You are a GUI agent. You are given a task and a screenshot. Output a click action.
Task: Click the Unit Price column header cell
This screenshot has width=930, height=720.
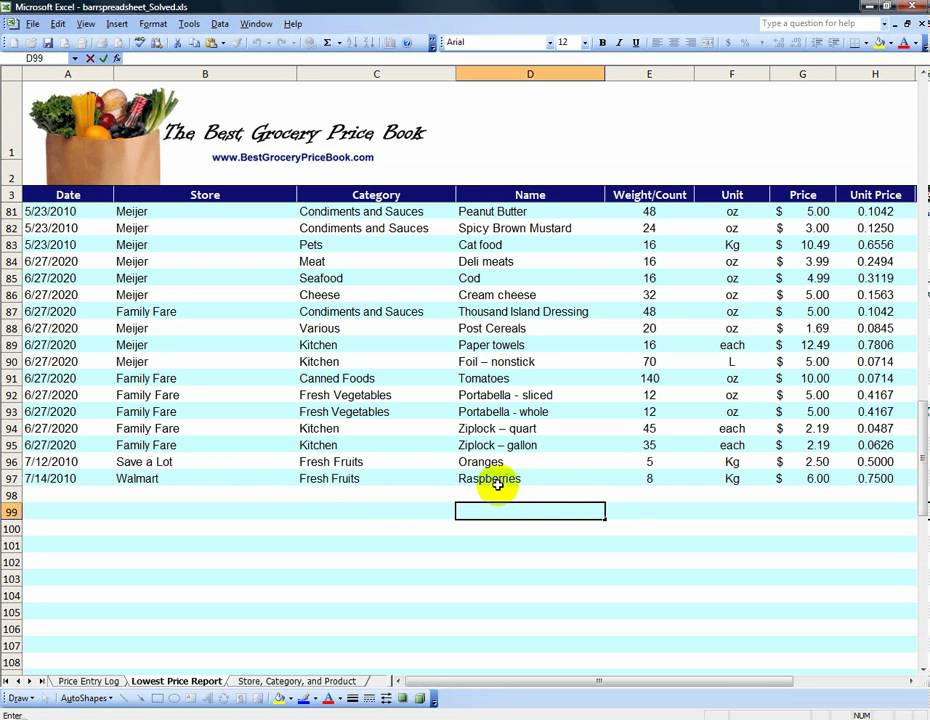coord(875,195)
